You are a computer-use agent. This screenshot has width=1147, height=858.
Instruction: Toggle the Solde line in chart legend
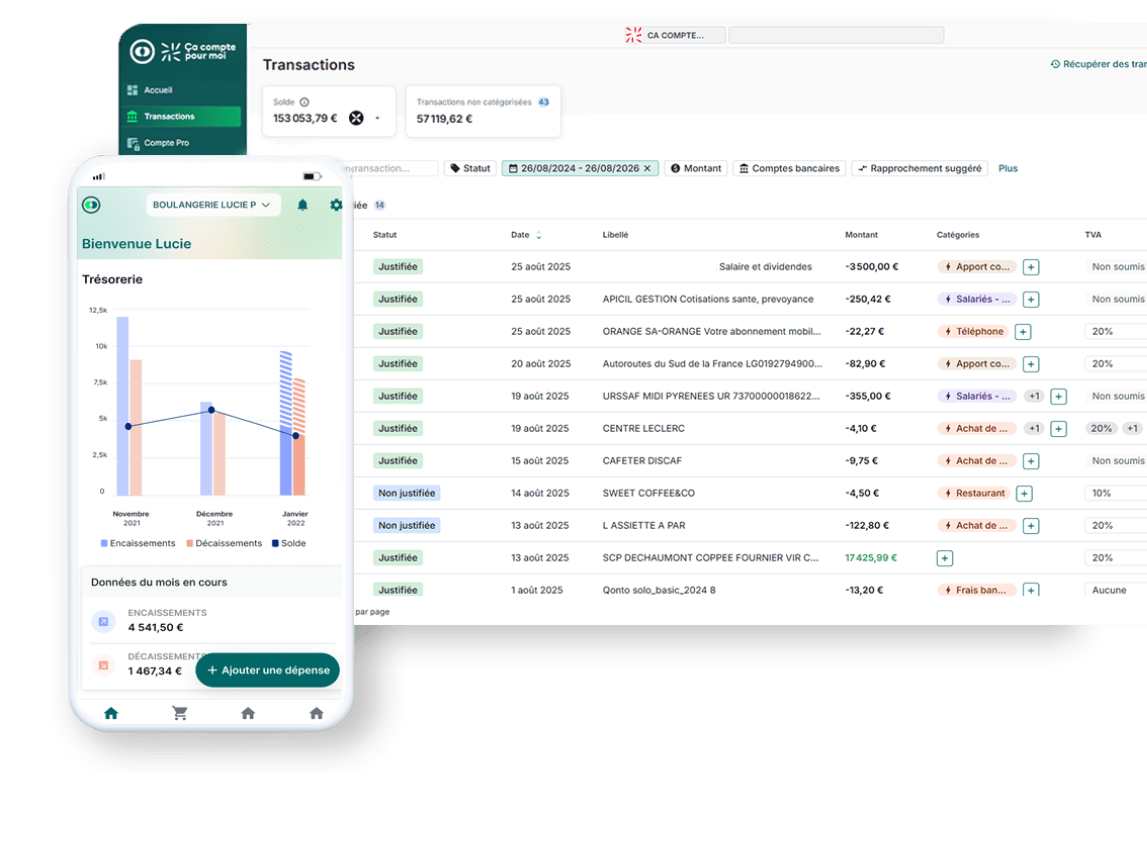pos(288,544)
